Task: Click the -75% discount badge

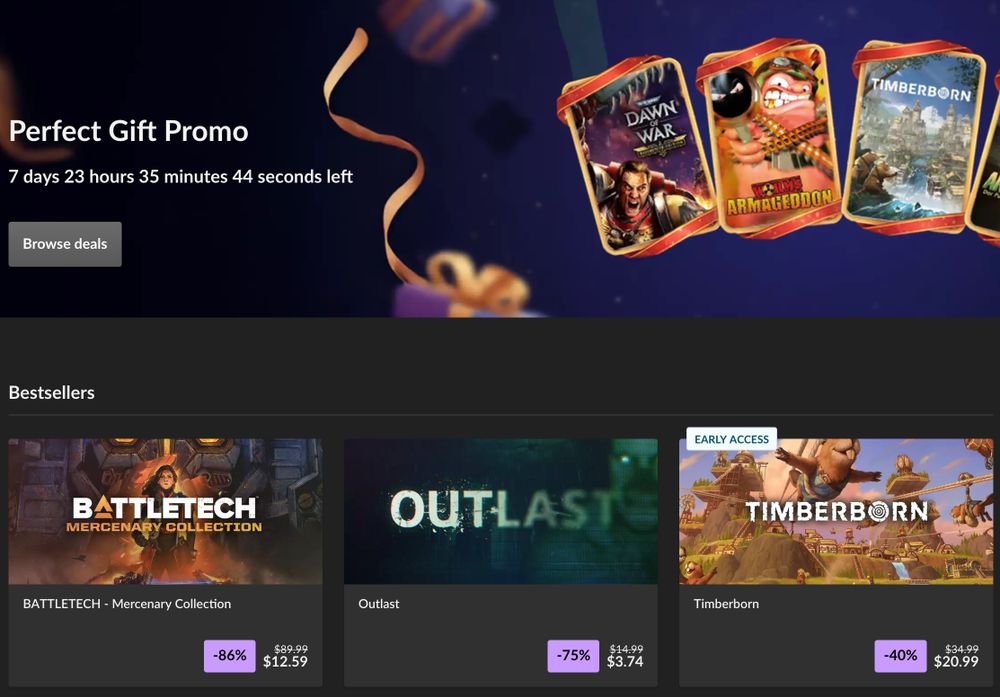Action: click(x=573, y=656)
